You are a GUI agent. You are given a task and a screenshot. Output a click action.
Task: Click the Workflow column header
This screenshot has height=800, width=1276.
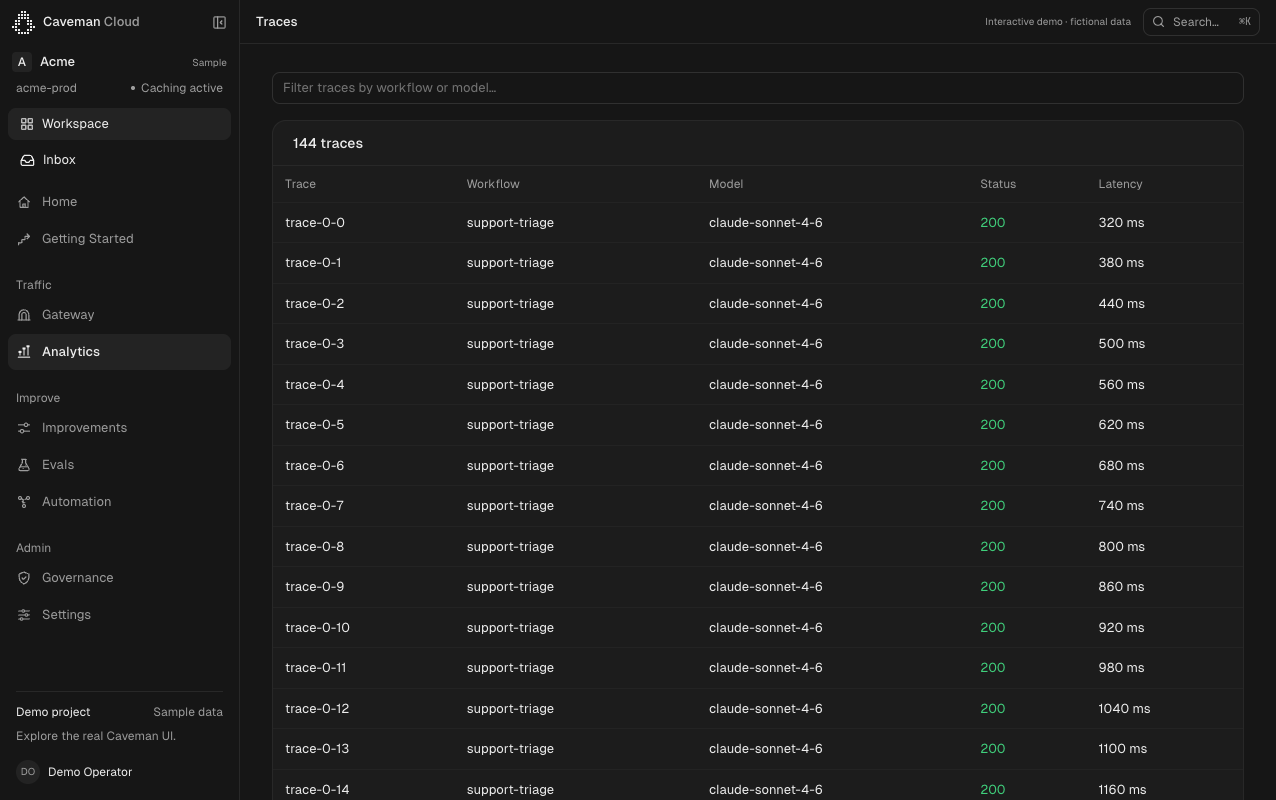pyautogui.click(x=493, y=184)
